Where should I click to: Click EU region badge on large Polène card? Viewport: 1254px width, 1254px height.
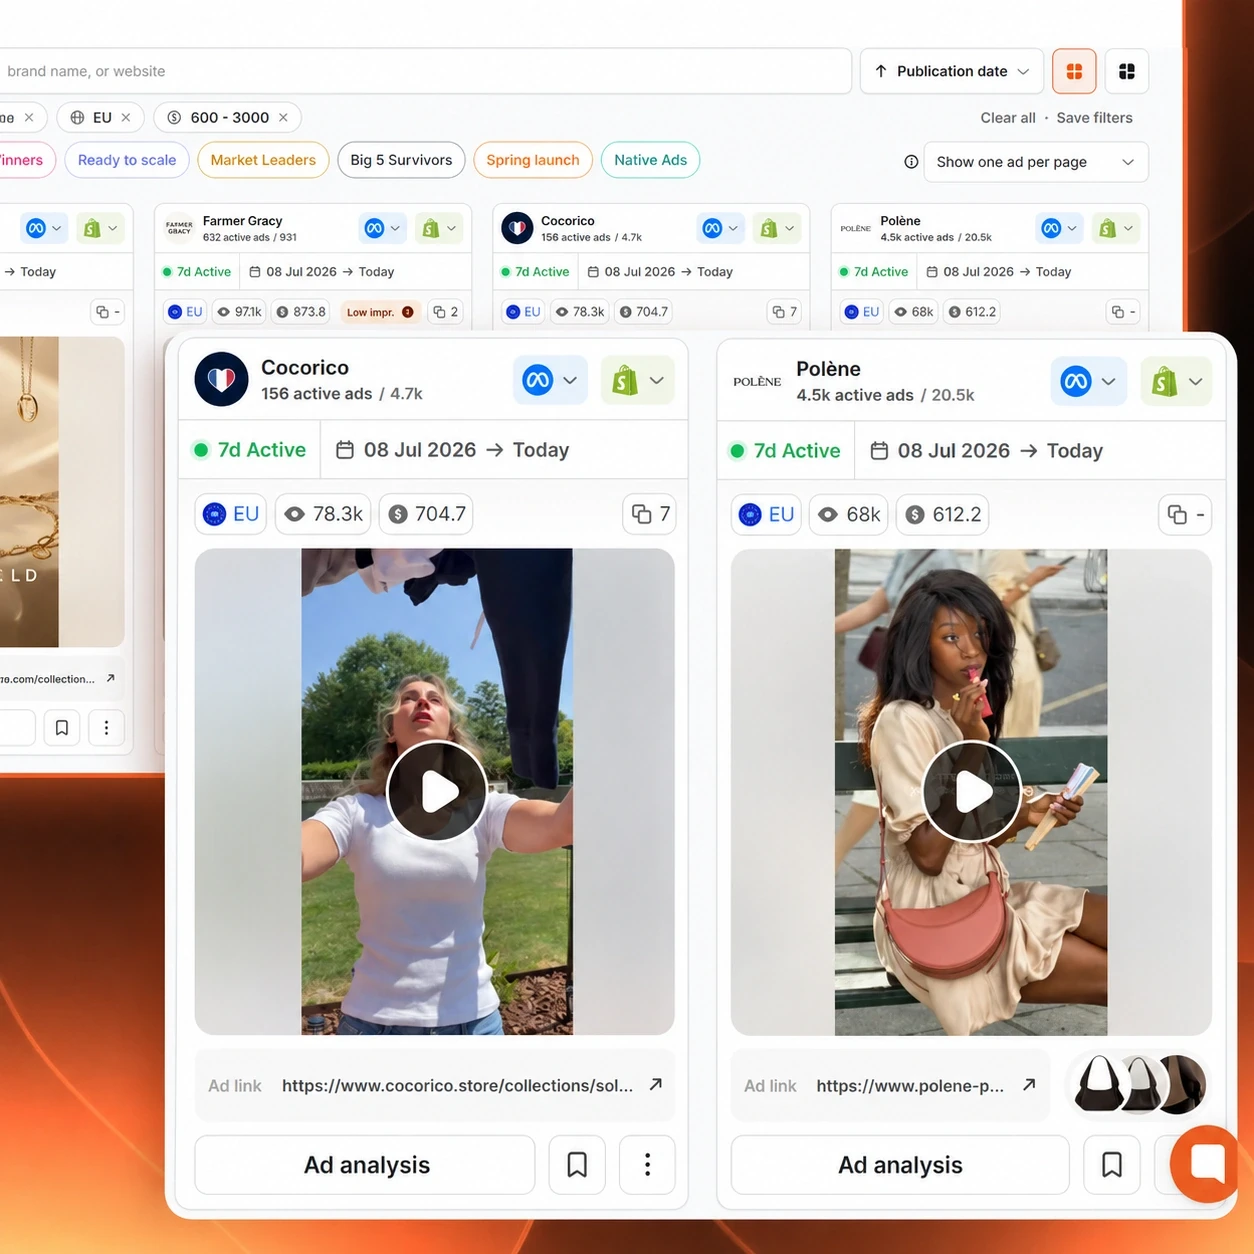tap(766, 514)
